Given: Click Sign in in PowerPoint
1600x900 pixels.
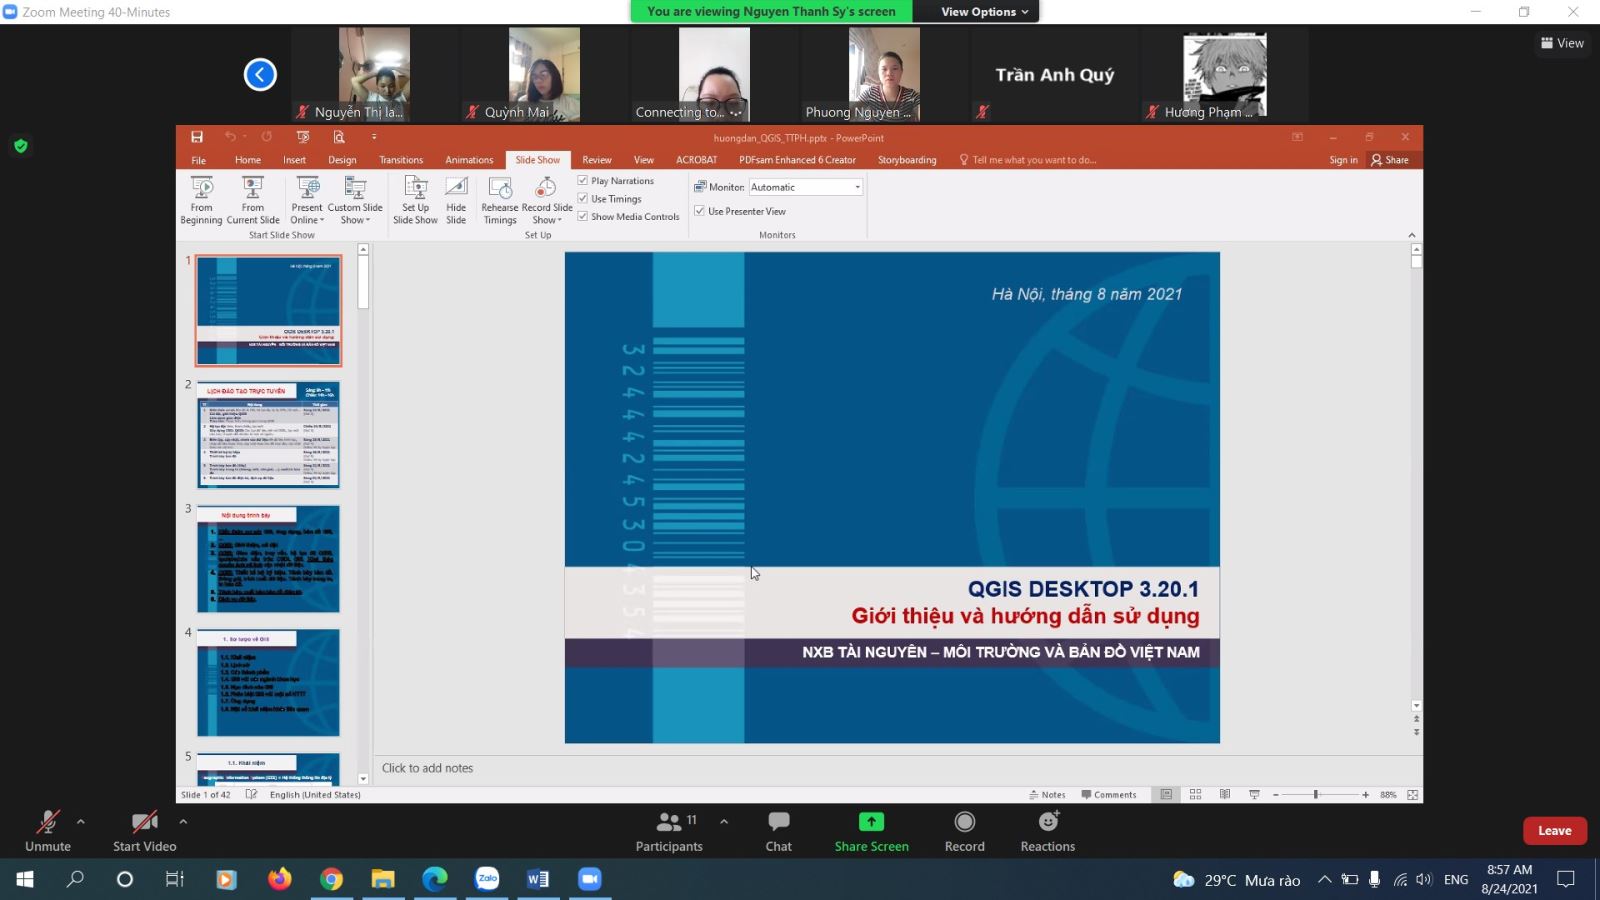Looking at the screenshot, I should click(1343, 160).
